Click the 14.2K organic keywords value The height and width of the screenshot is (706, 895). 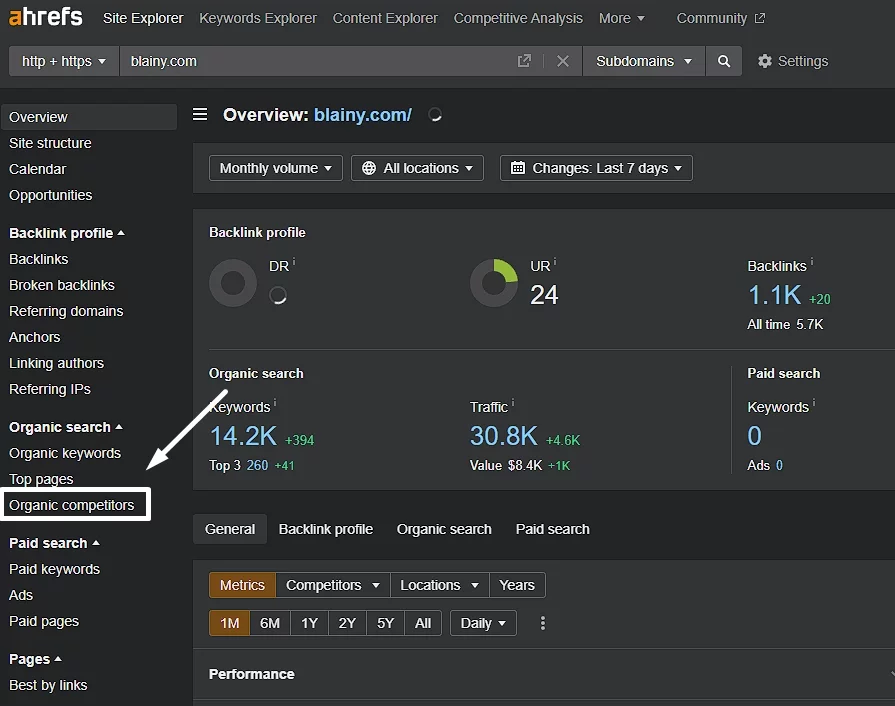(244, 436)
